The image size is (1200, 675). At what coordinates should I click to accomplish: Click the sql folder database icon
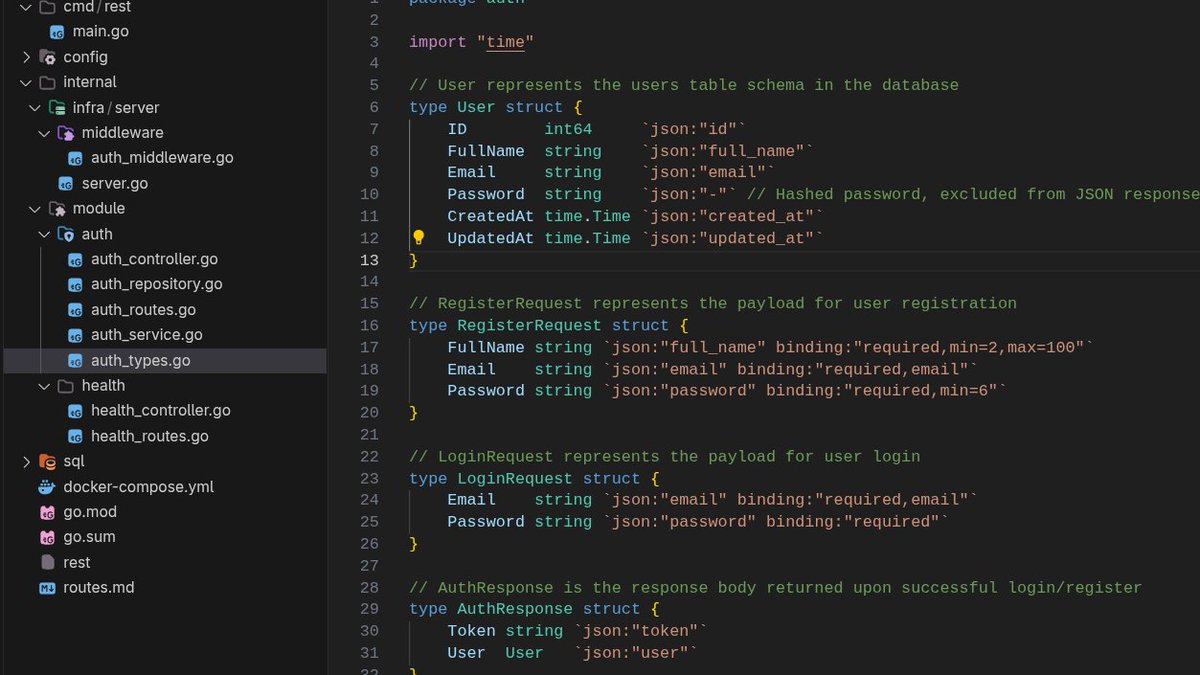[47, 462]
